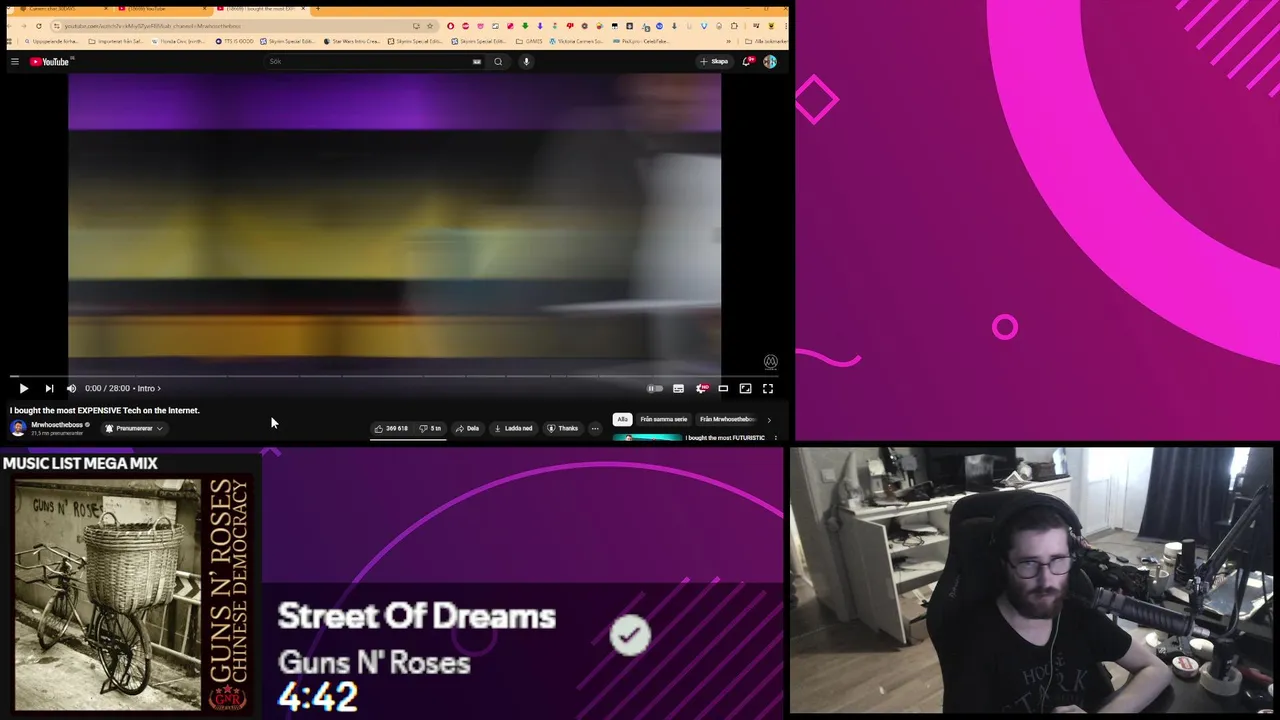Screen dimensions: 1280x720
Task: Dislike the video with thumbs down
Action: point(431,428)
